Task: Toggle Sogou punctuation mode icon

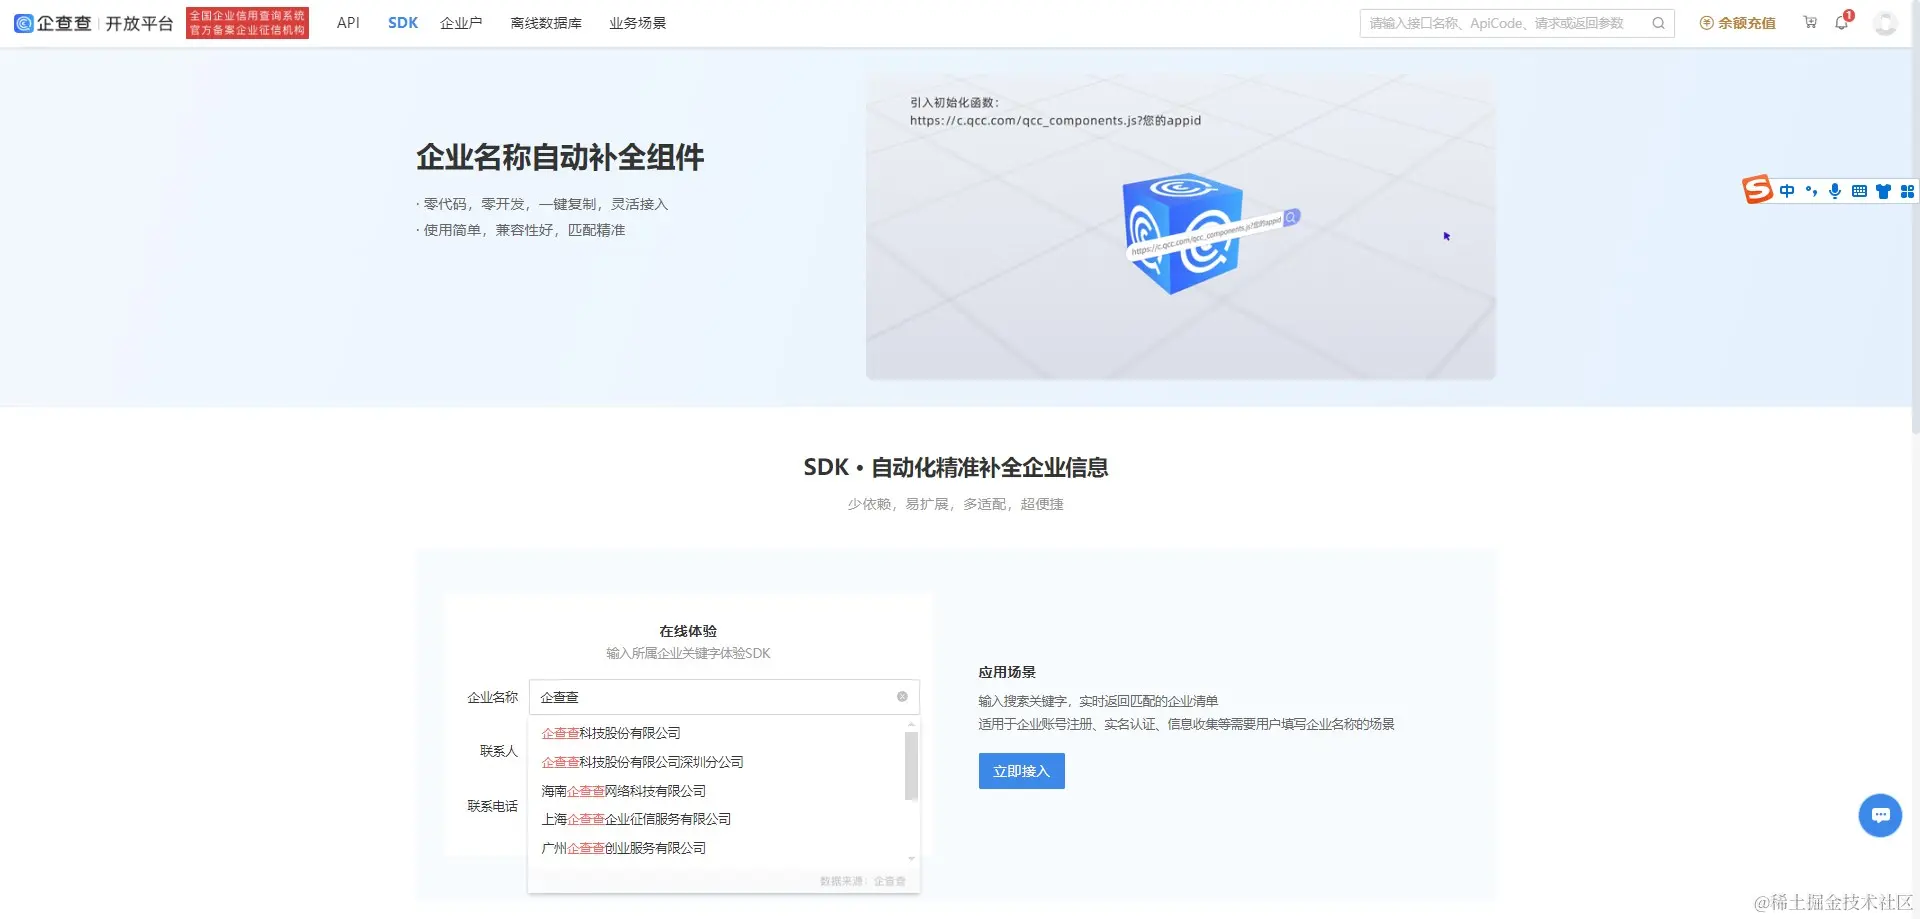Action: pyautogui.click(x=1811, y=191)
